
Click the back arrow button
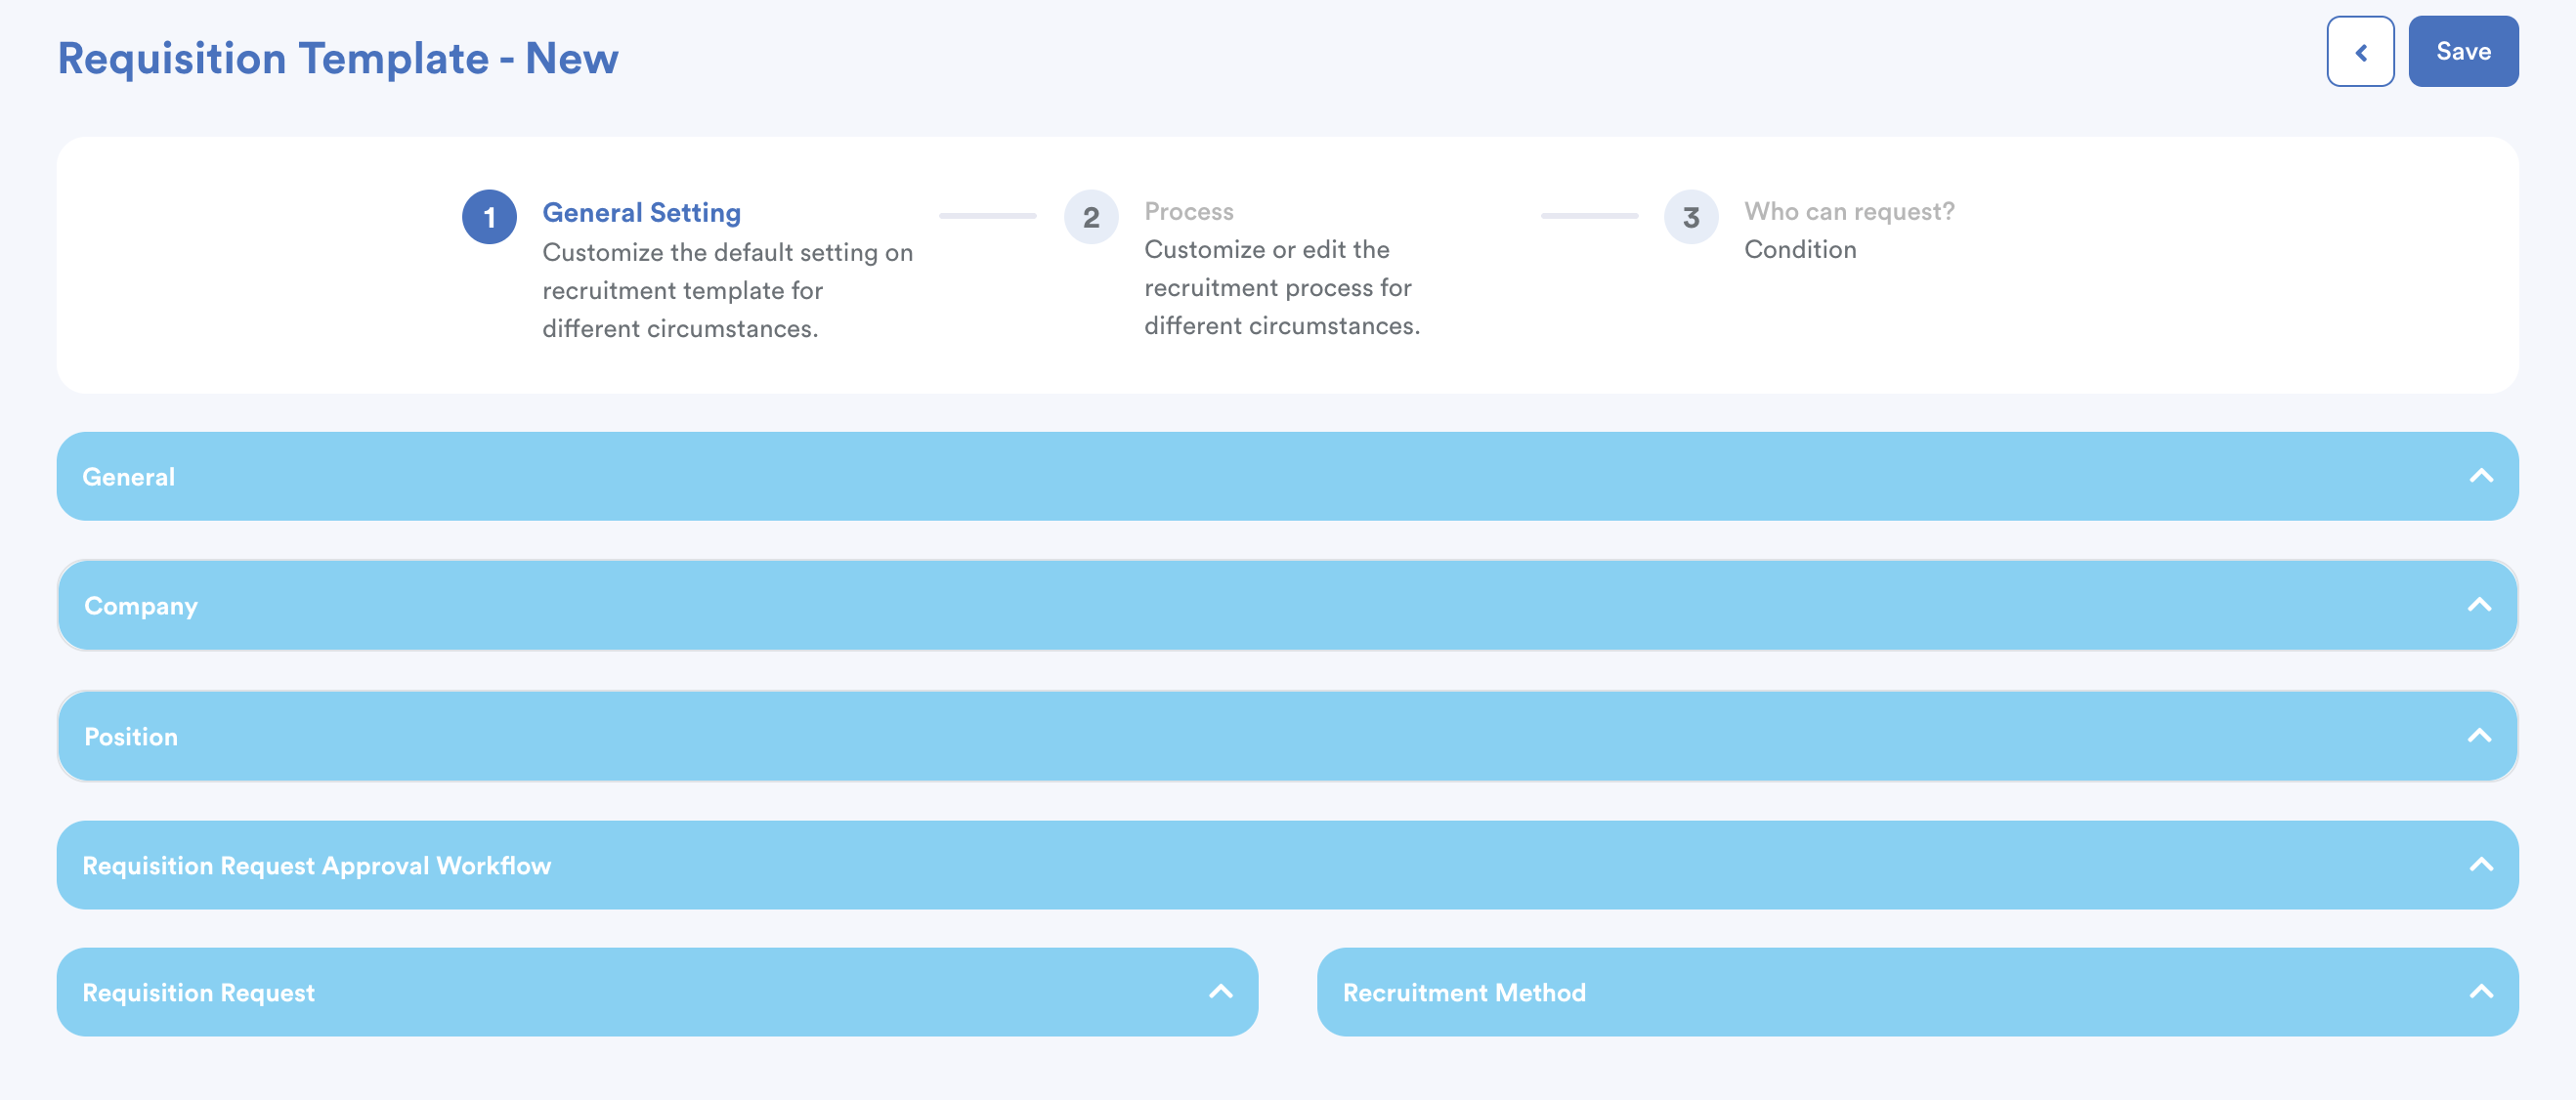coord(2359,52)
